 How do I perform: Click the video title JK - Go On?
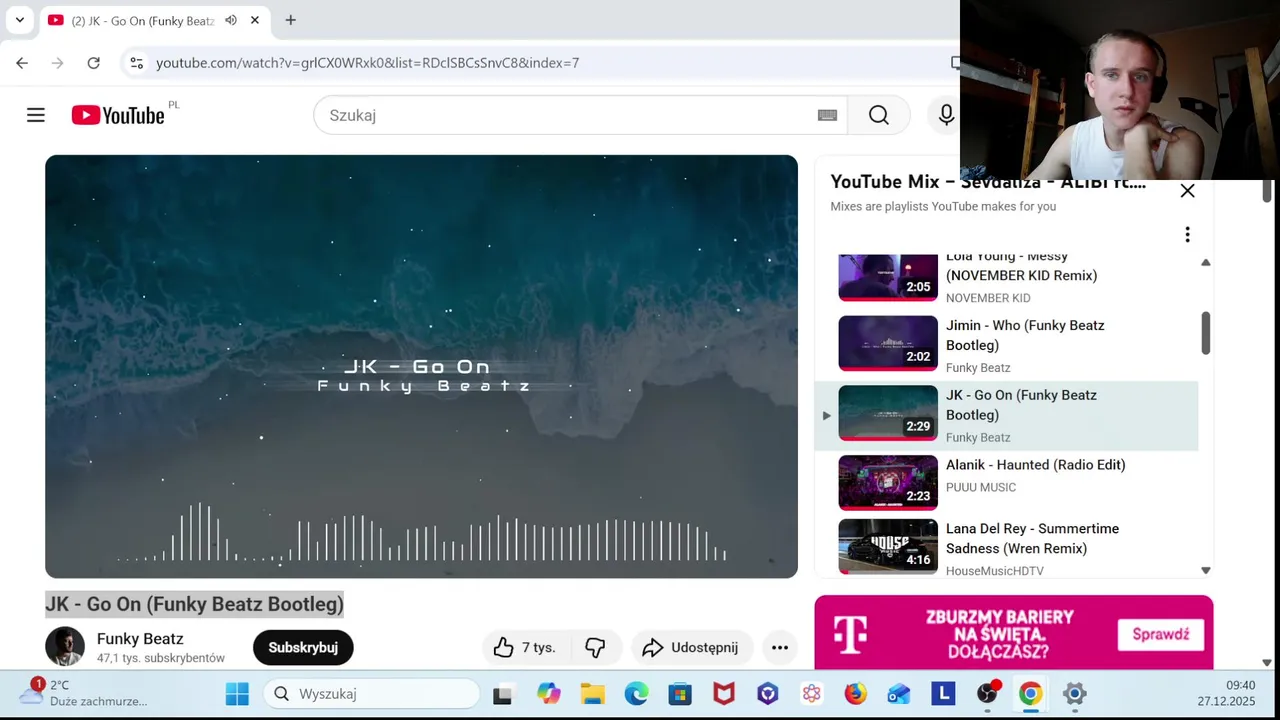coord(195,604)
